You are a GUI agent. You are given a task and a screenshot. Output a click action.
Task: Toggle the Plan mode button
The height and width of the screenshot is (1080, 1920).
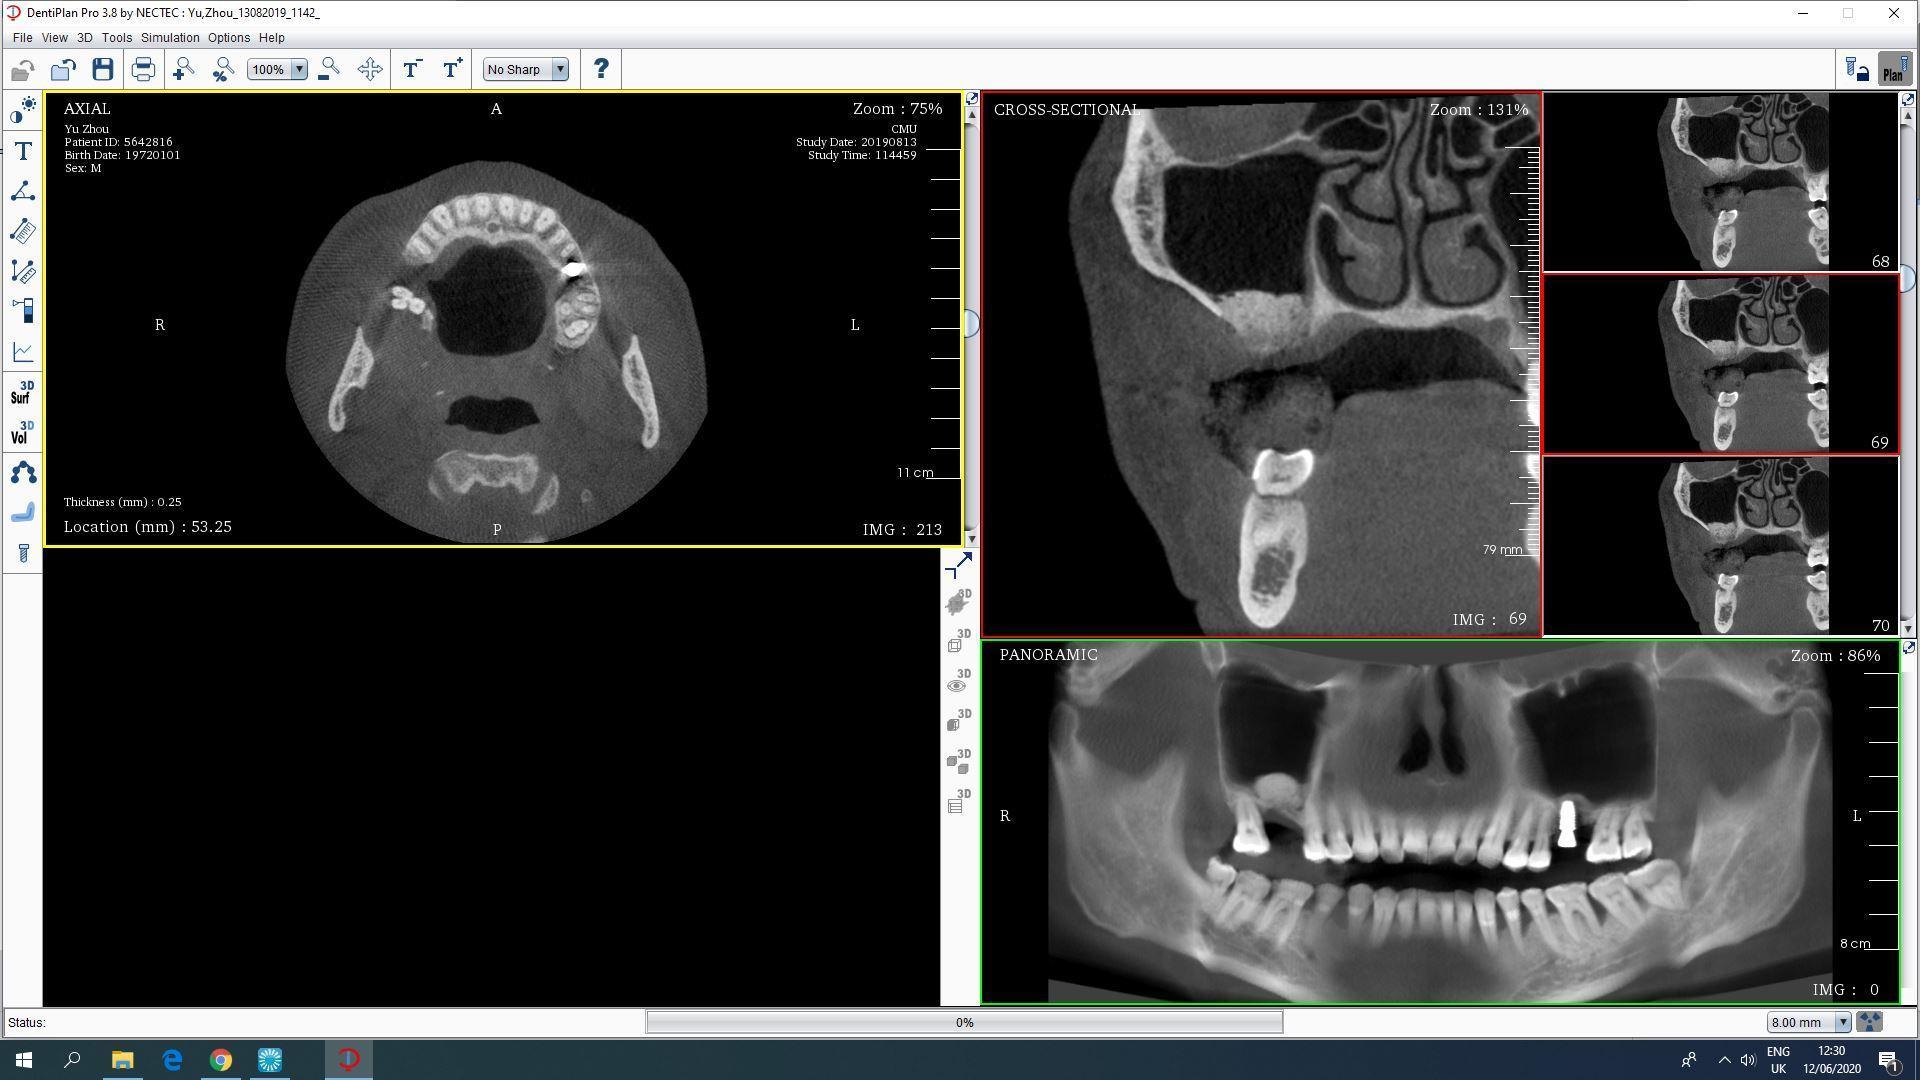pyautogui.click(x=1894, y=69)
